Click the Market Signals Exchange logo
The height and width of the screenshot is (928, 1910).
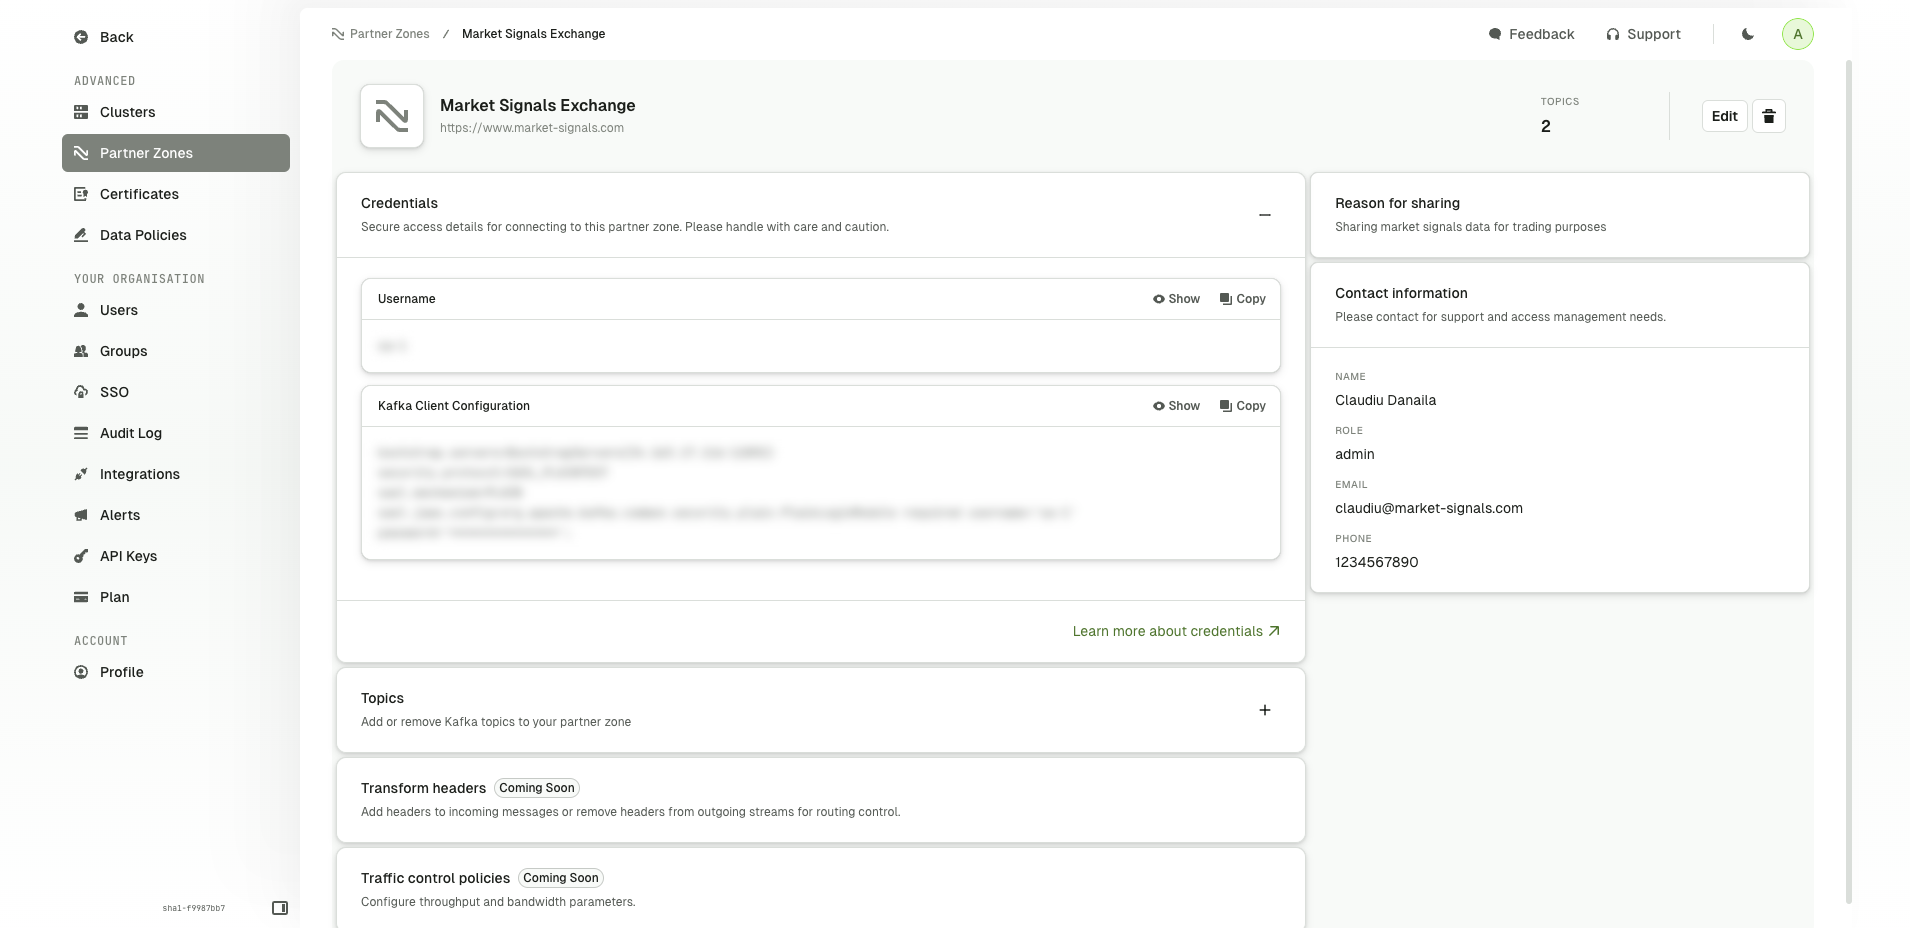click(x=392, y=116)
